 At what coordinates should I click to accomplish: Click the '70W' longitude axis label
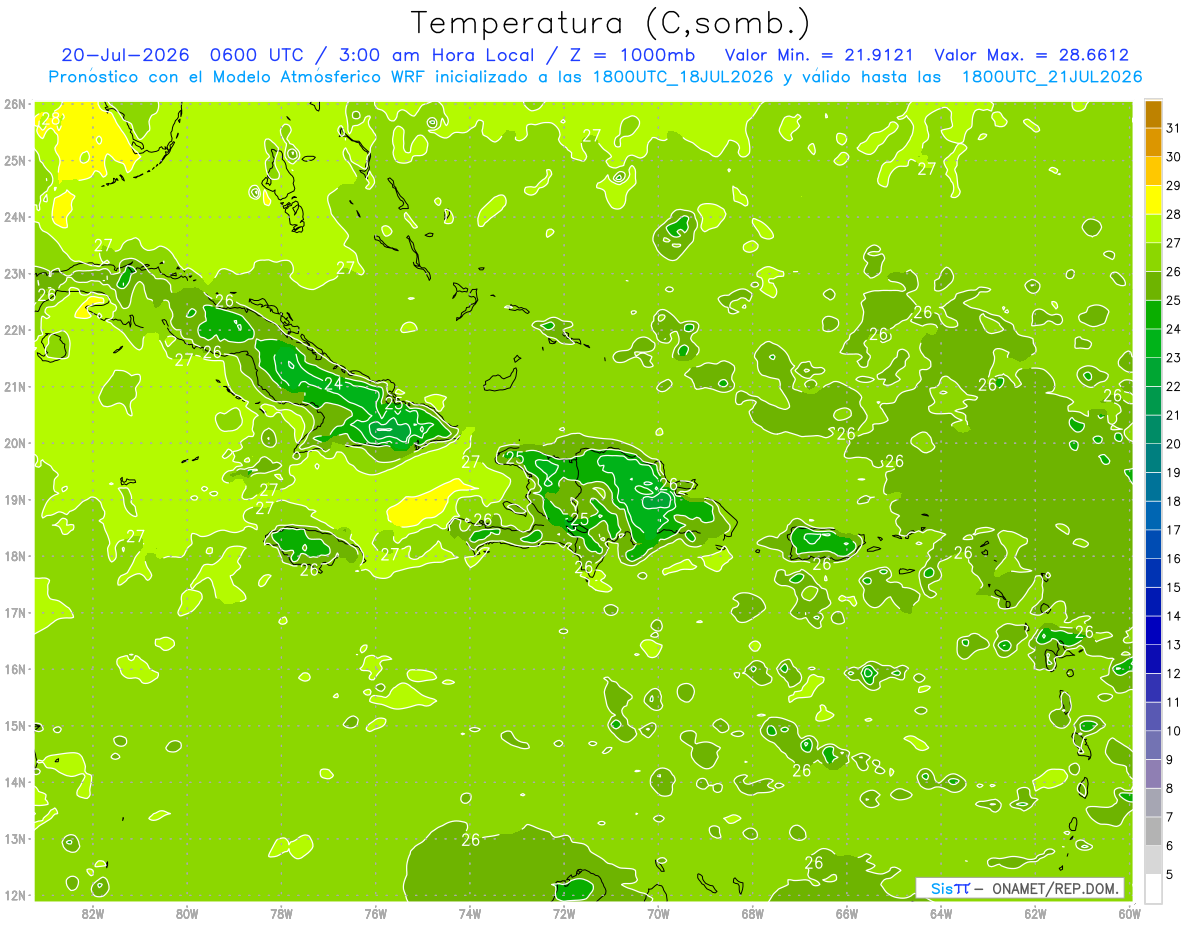[658, 913]
